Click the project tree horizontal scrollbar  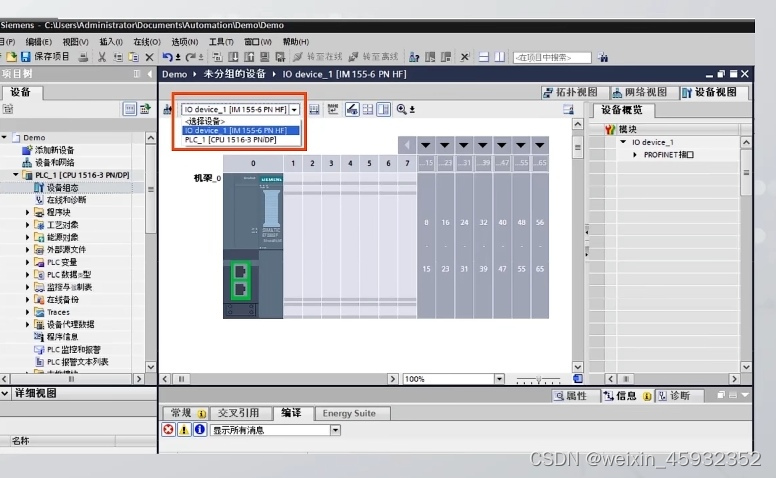(71, 379)
